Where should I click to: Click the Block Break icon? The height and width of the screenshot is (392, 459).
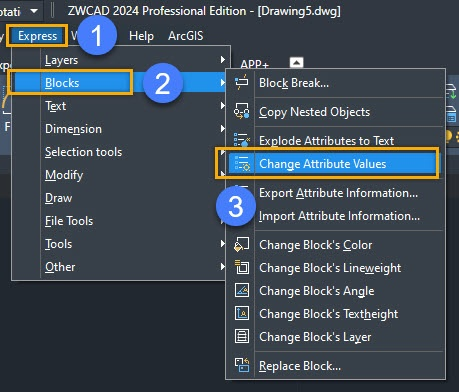(x=242, y=82)
